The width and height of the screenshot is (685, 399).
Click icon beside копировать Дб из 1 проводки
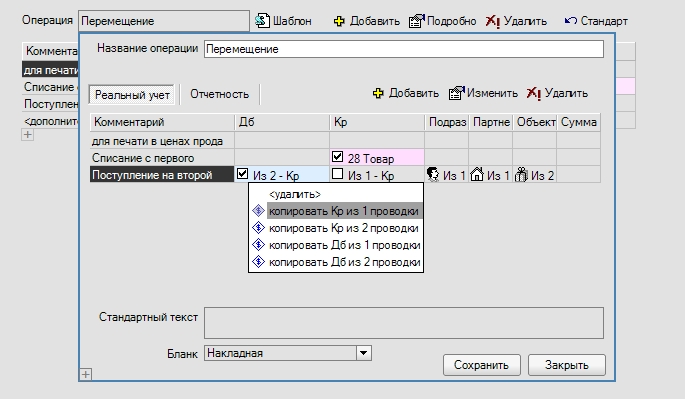tap(258, 245)
